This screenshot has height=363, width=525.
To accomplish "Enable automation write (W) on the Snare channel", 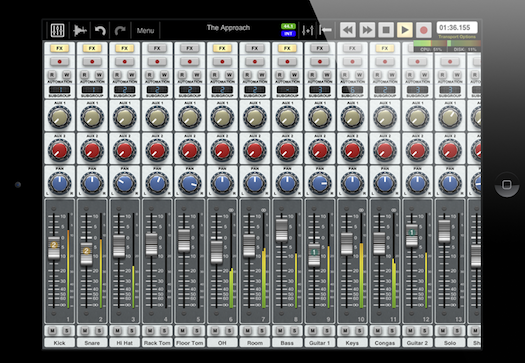I will [99, 74].
